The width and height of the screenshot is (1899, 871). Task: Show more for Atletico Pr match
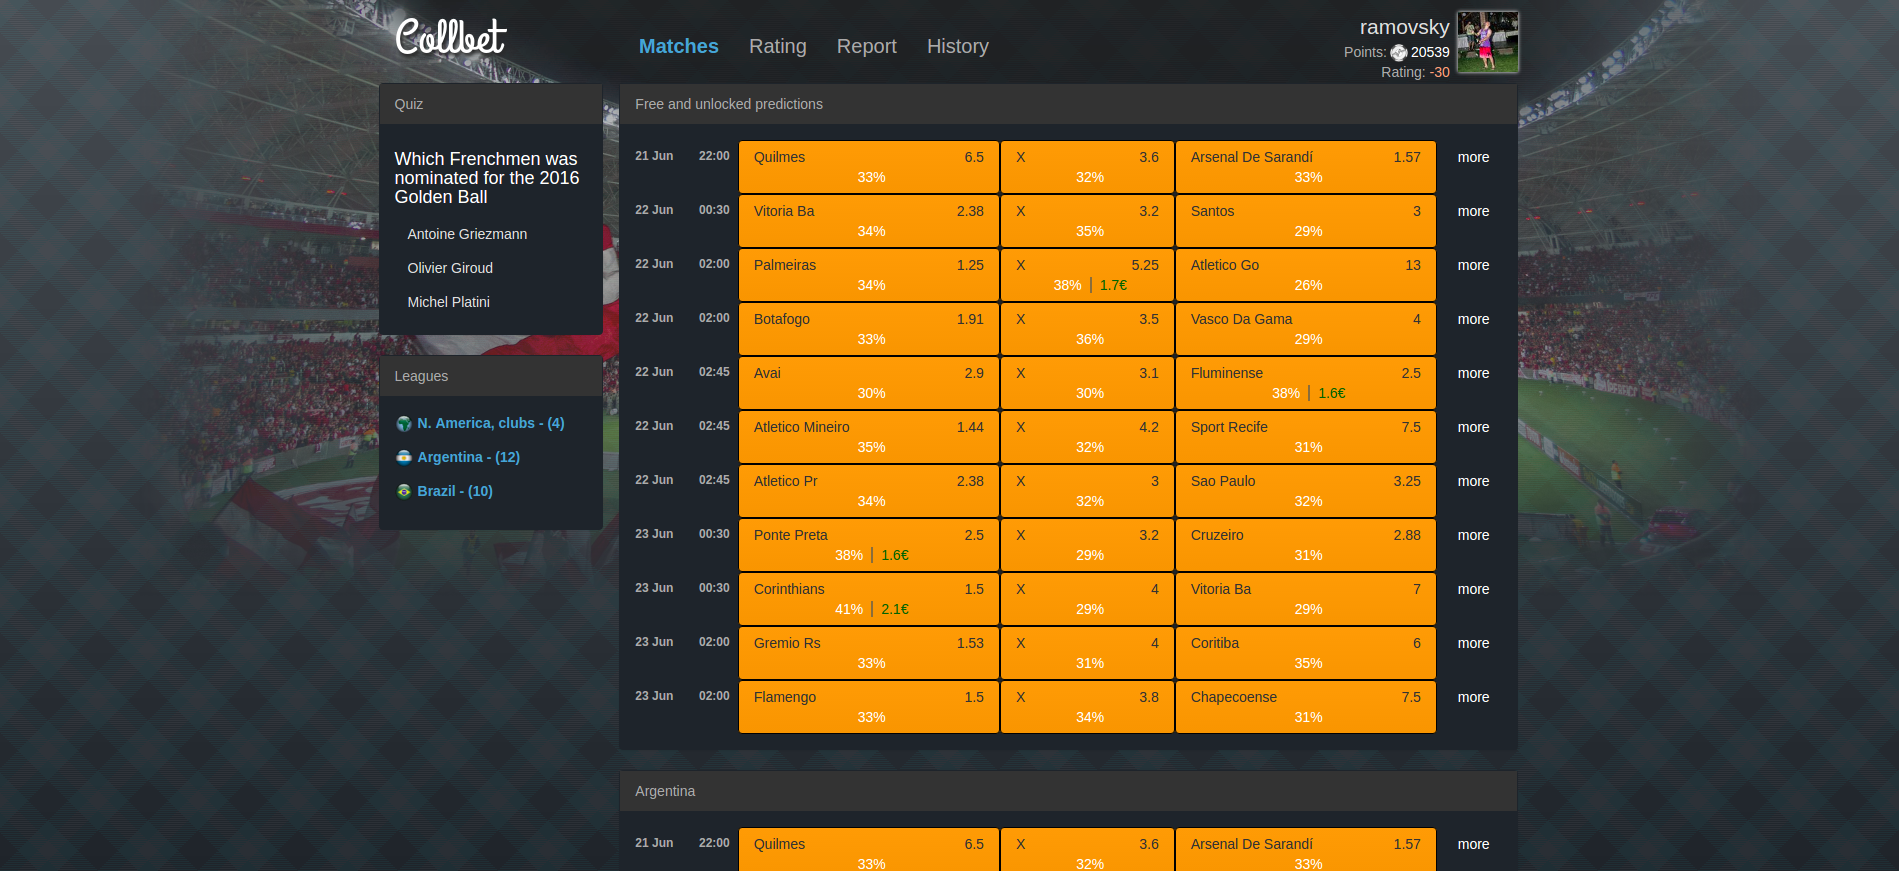(1473, 482)
